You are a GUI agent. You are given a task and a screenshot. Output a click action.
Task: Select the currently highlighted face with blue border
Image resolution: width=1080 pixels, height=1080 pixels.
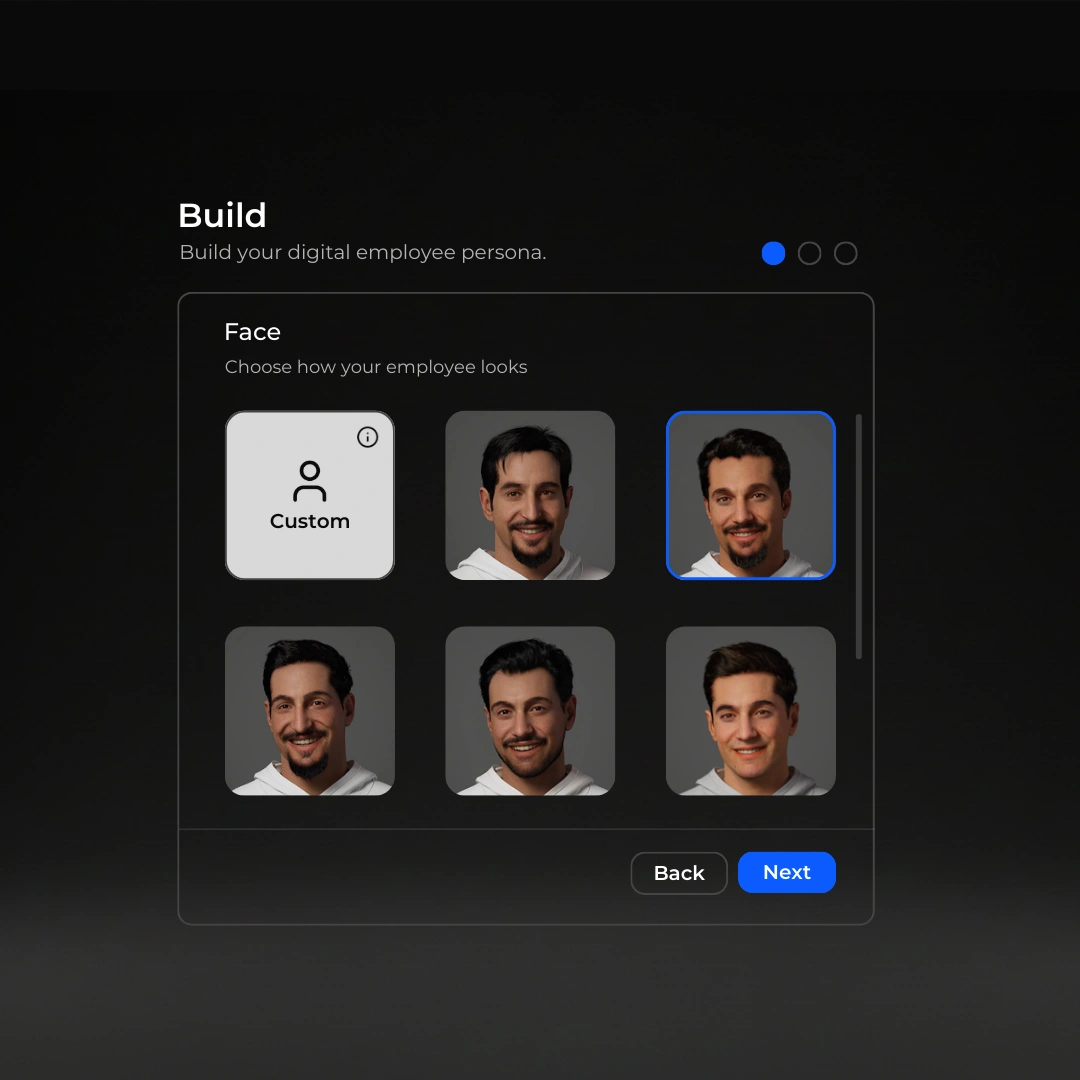pyautogui.click(x=750, y=495)
